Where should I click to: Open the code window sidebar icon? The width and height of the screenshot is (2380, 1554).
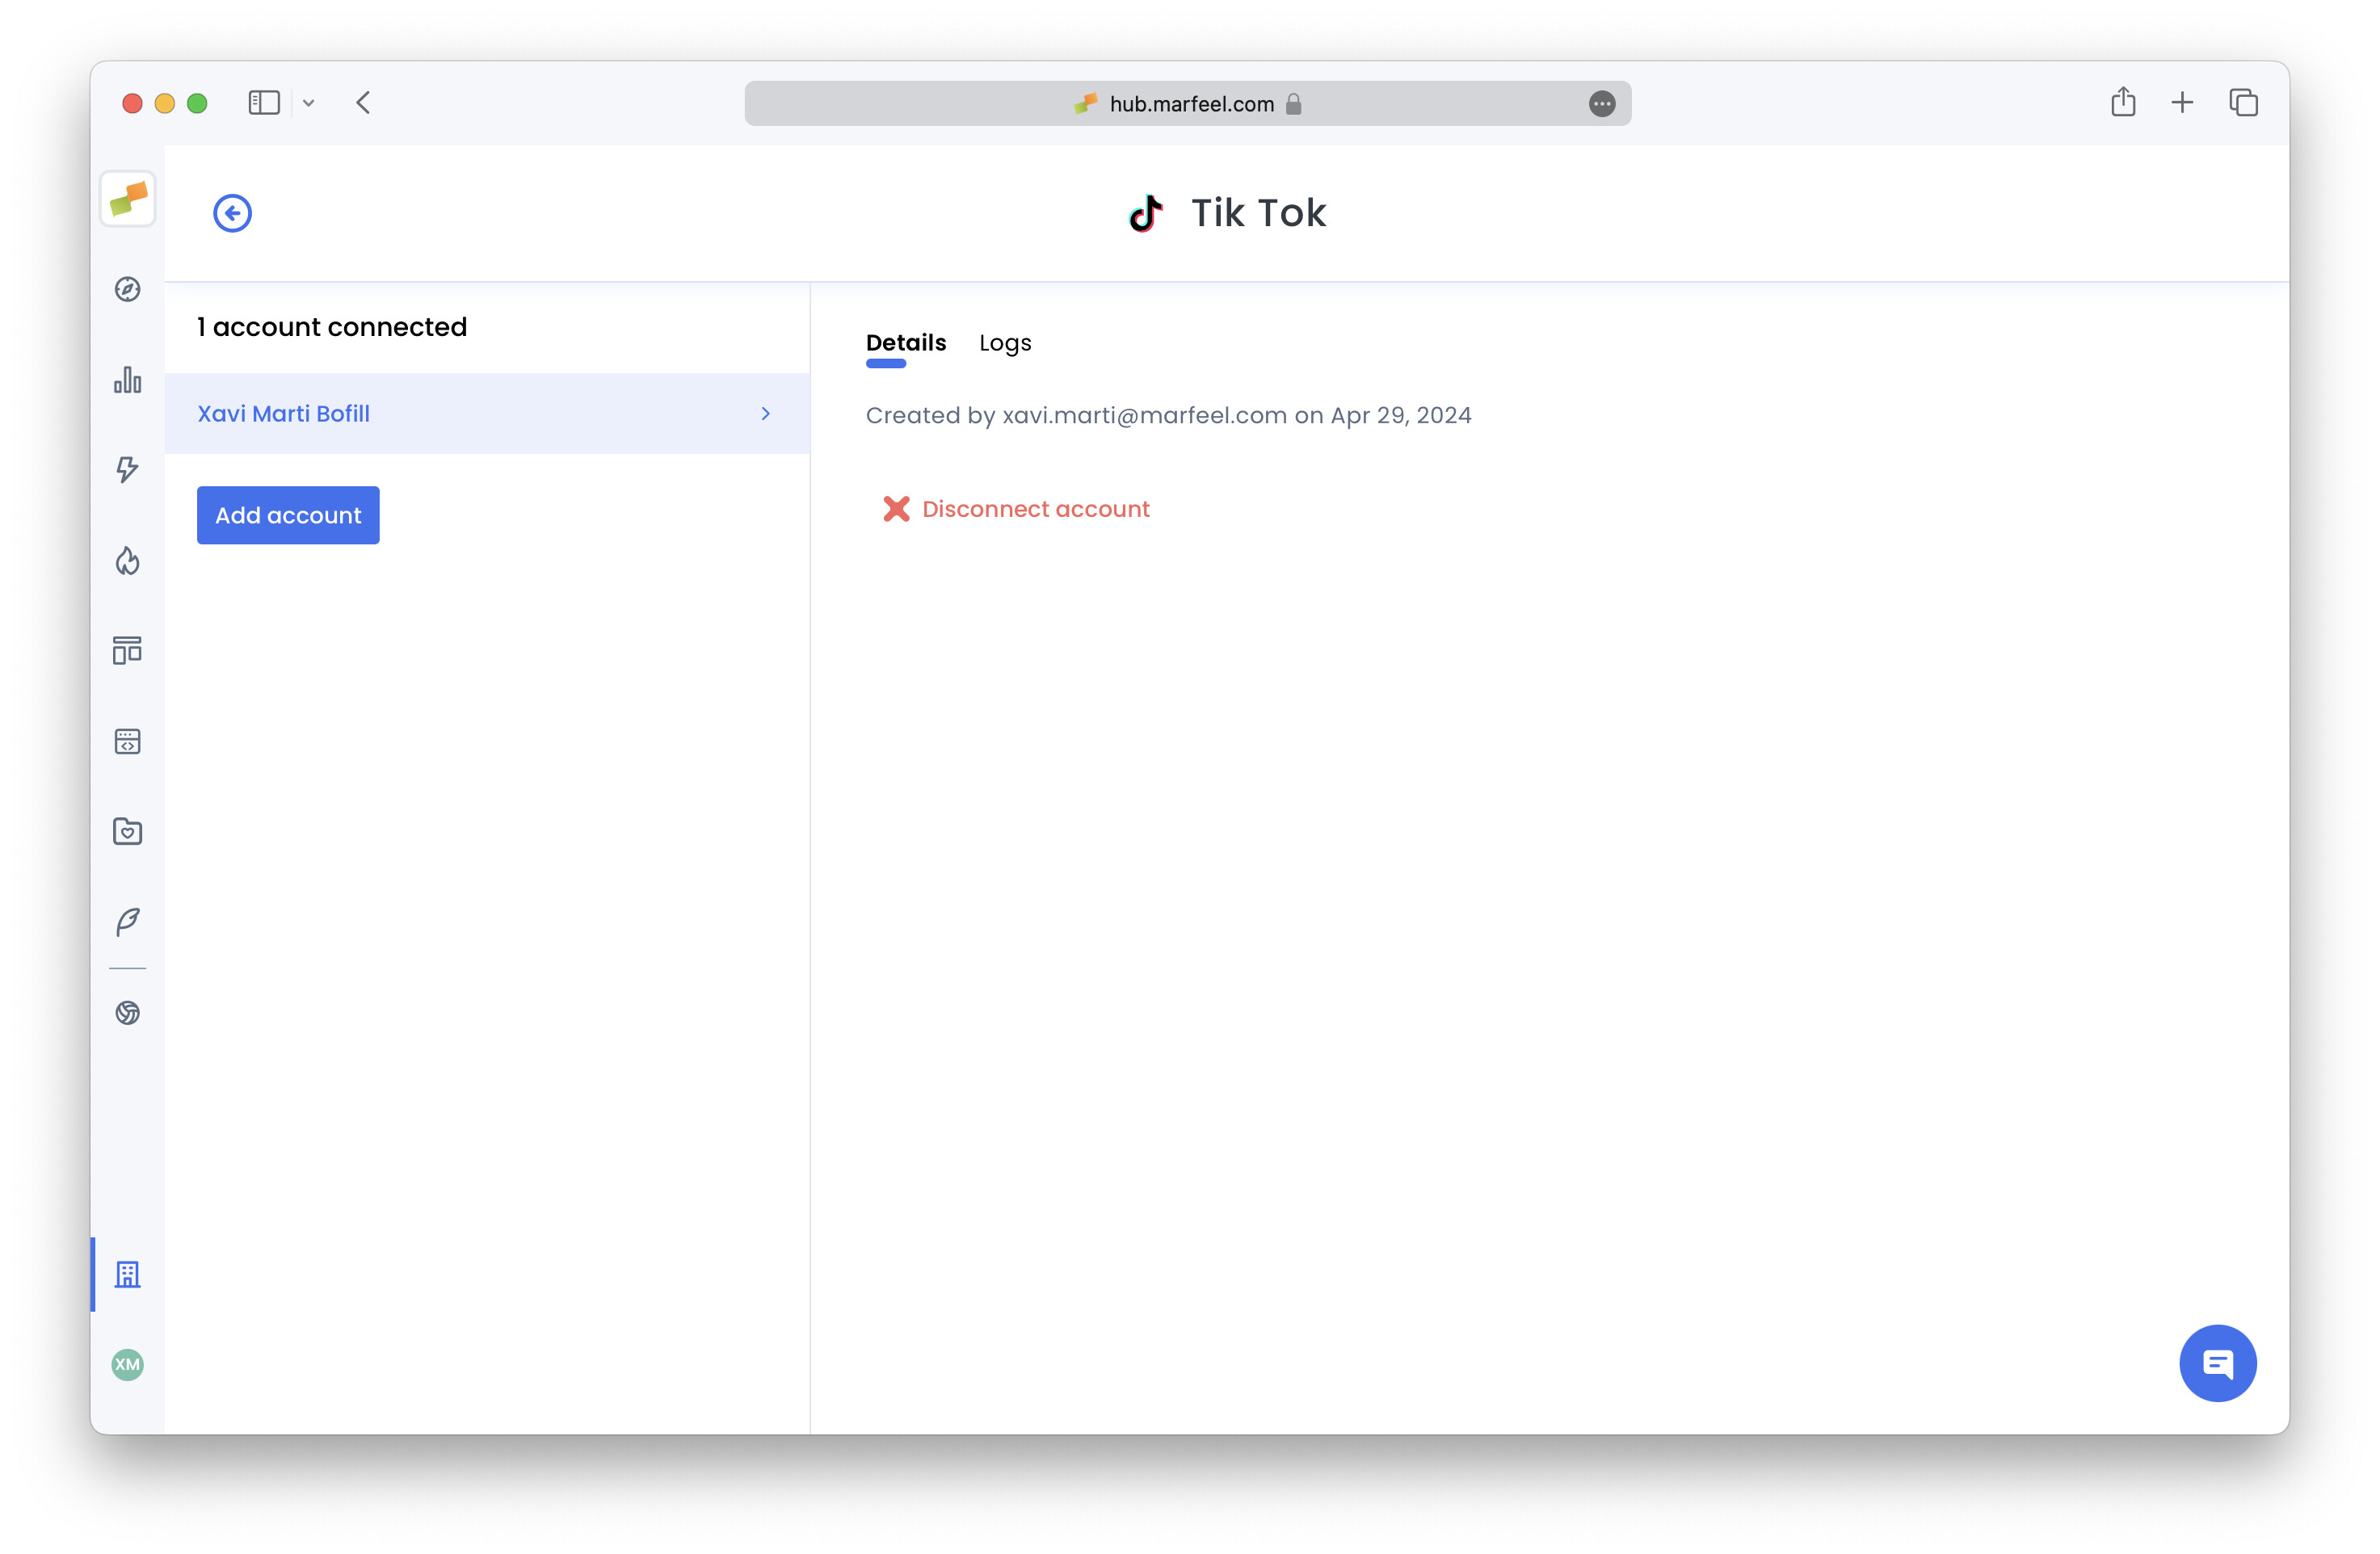pyautogui.click(x=128, y=741)
